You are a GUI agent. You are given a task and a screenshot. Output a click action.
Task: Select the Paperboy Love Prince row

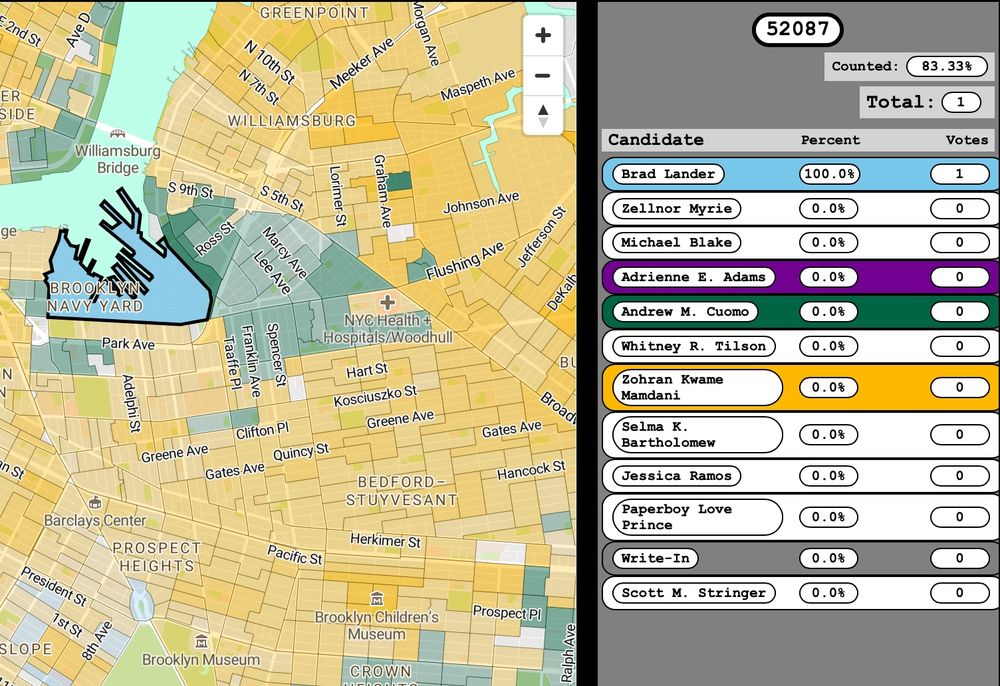800,517
